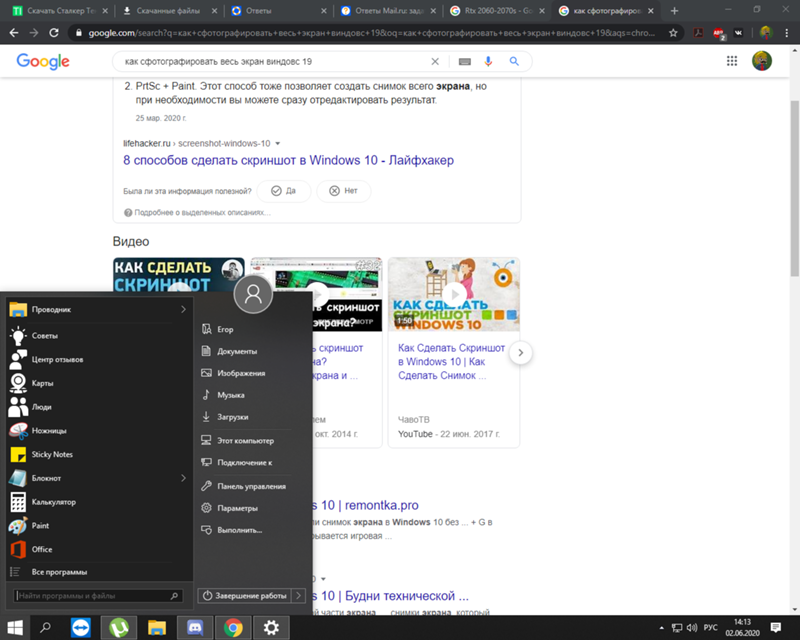Switch to Скачанные файлы tab
Viewport: 800px width, 640px height.
point(168,11)
